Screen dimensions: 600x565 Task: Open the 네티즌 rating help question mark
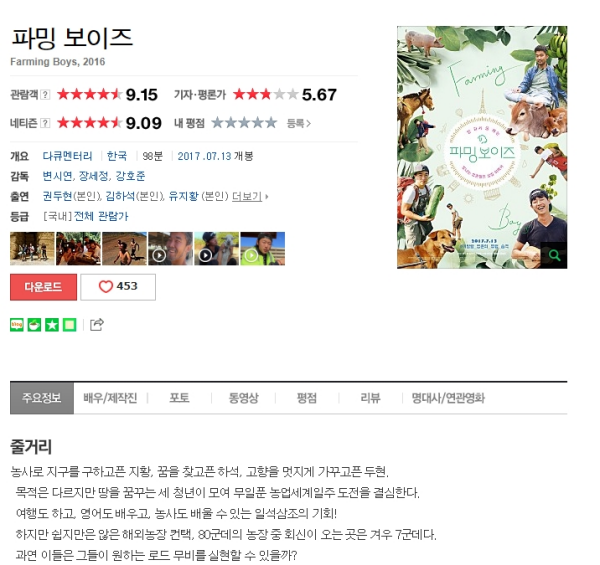coord(45,123)
